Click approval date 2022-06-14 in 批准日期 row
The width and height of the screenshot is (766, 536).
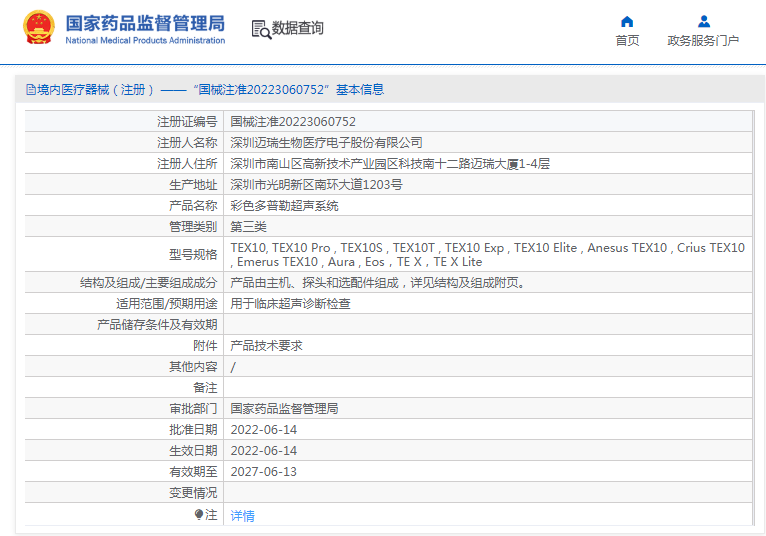point(264,430)
